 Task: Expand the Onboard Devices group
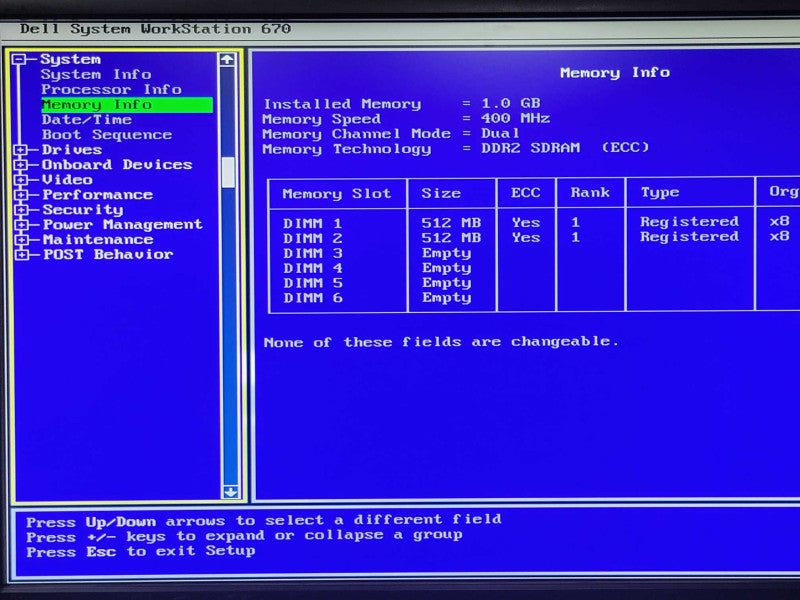(20, 165)
